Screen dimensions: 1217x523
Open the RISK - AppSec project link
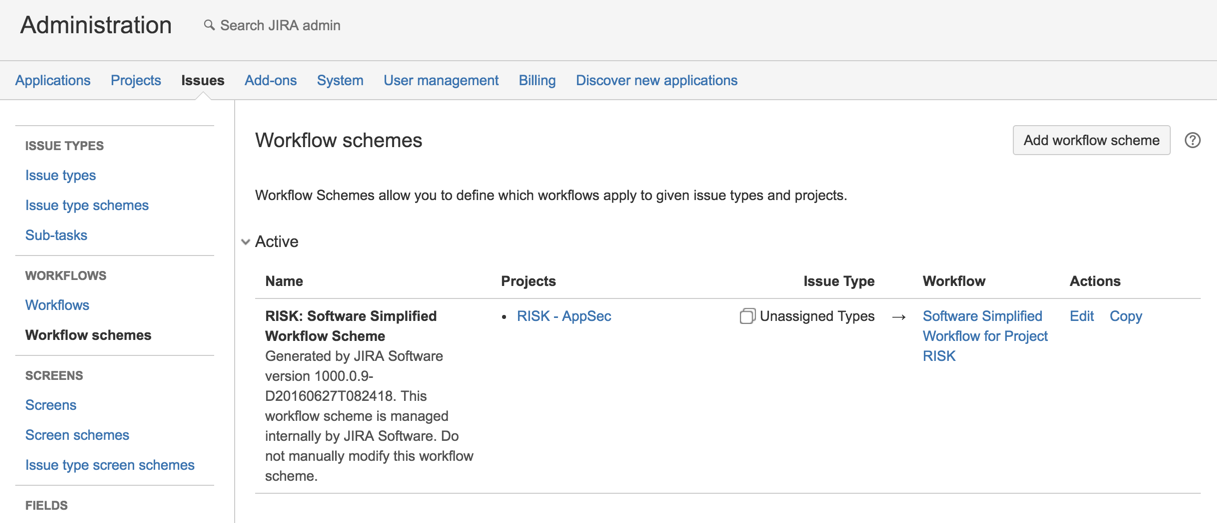click(564, 316)
